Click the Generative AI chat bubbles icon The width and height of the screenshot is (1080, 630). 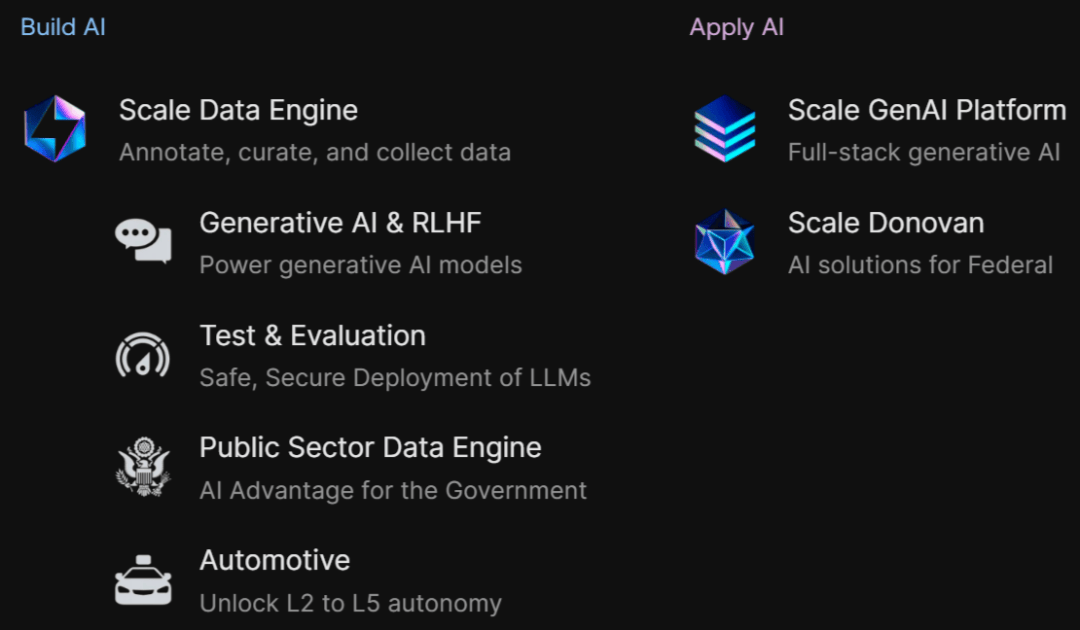coord(143,241)
